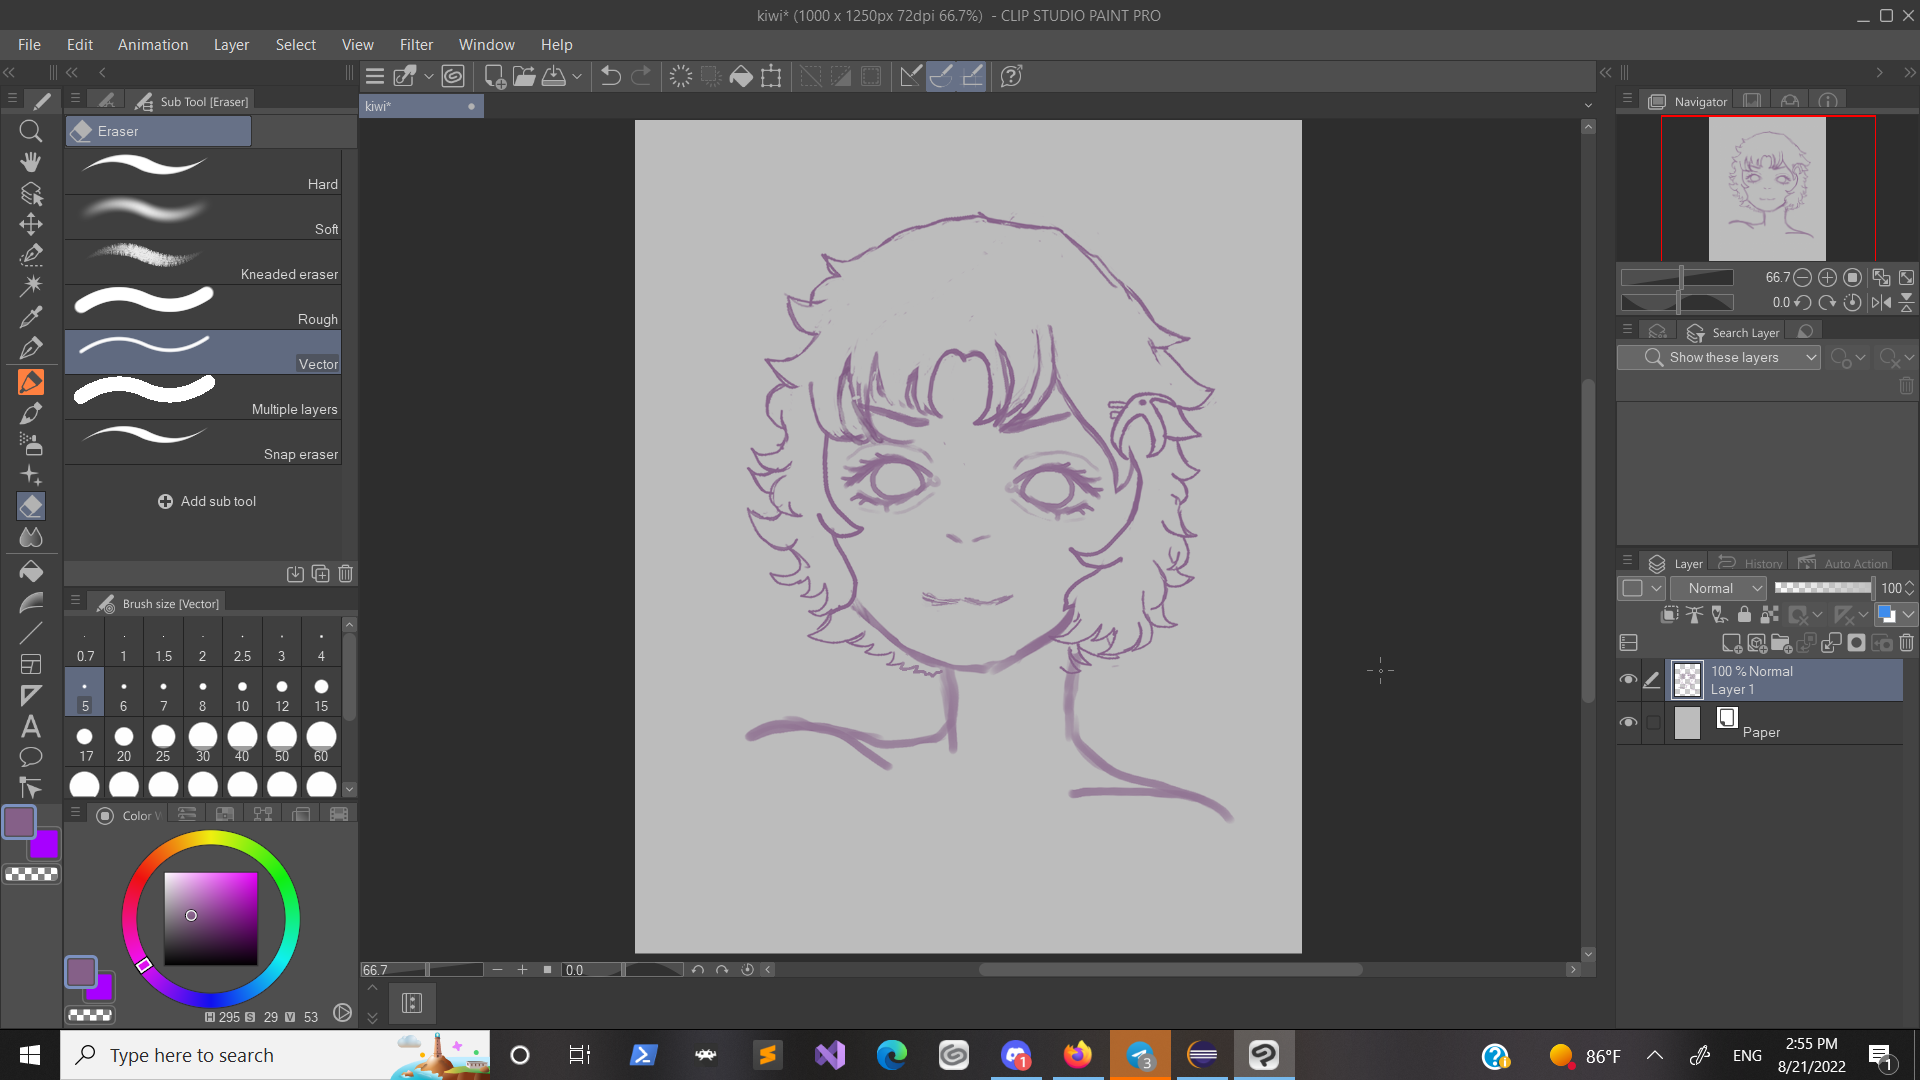This screenshot has width=1920, height=1080.
Task: Toggle visibility of Layer 1
Action: pos(1628,680)
